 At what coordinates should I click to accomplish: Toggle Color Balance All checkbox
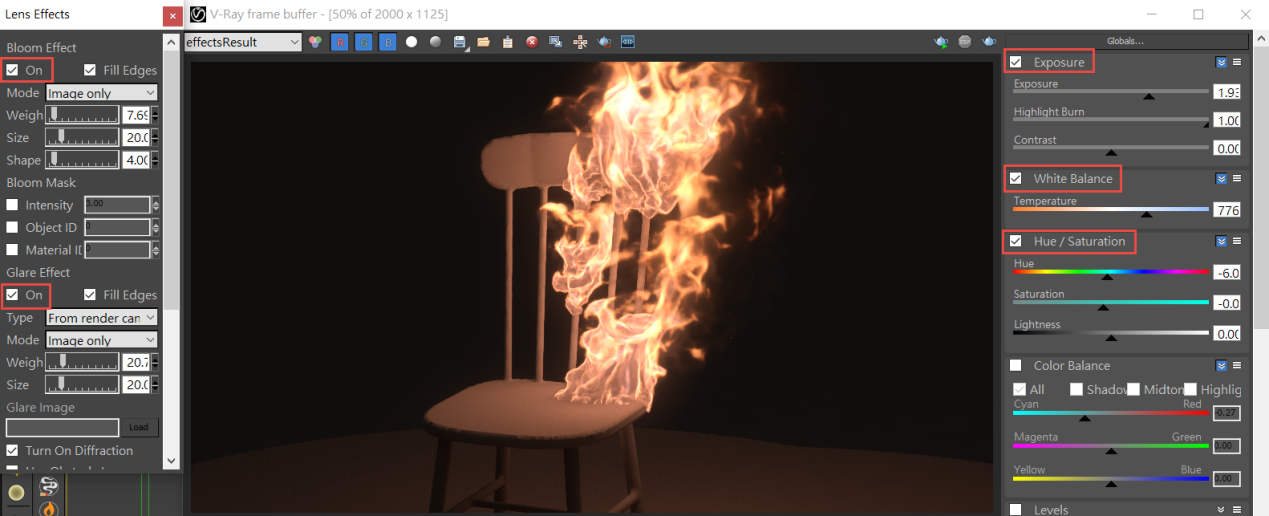1019,389
